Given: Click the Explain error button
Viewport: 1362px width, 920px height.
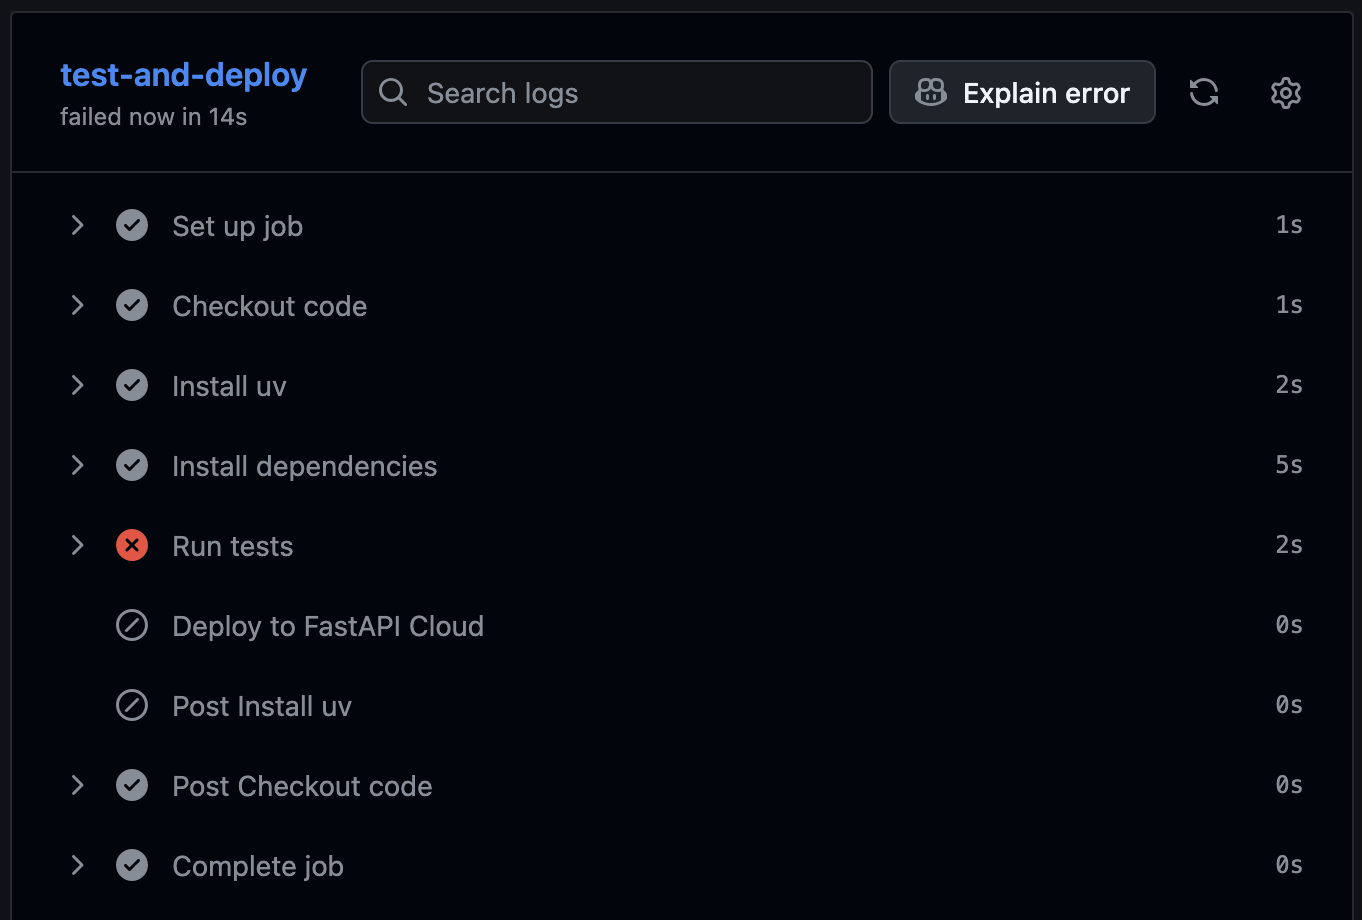Looking at the screenshot, I should (x=1022, y=92).
